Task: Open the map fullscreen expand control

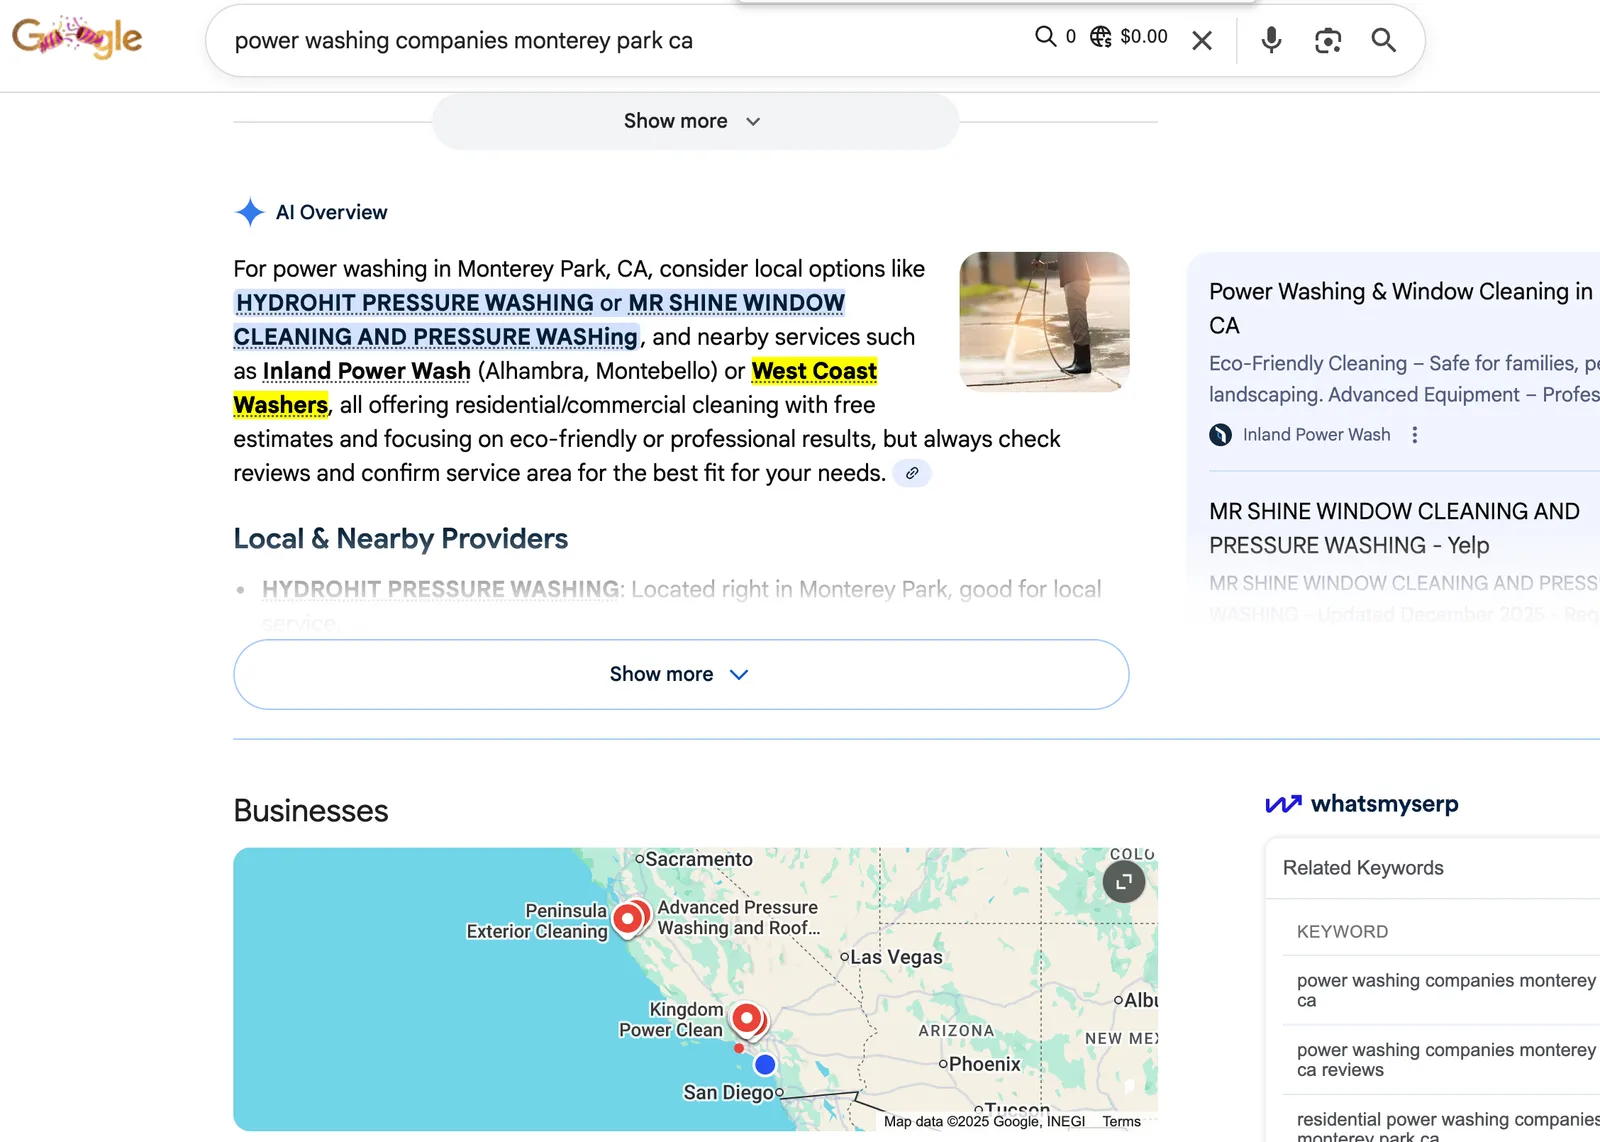Action: click(1123, 881)
